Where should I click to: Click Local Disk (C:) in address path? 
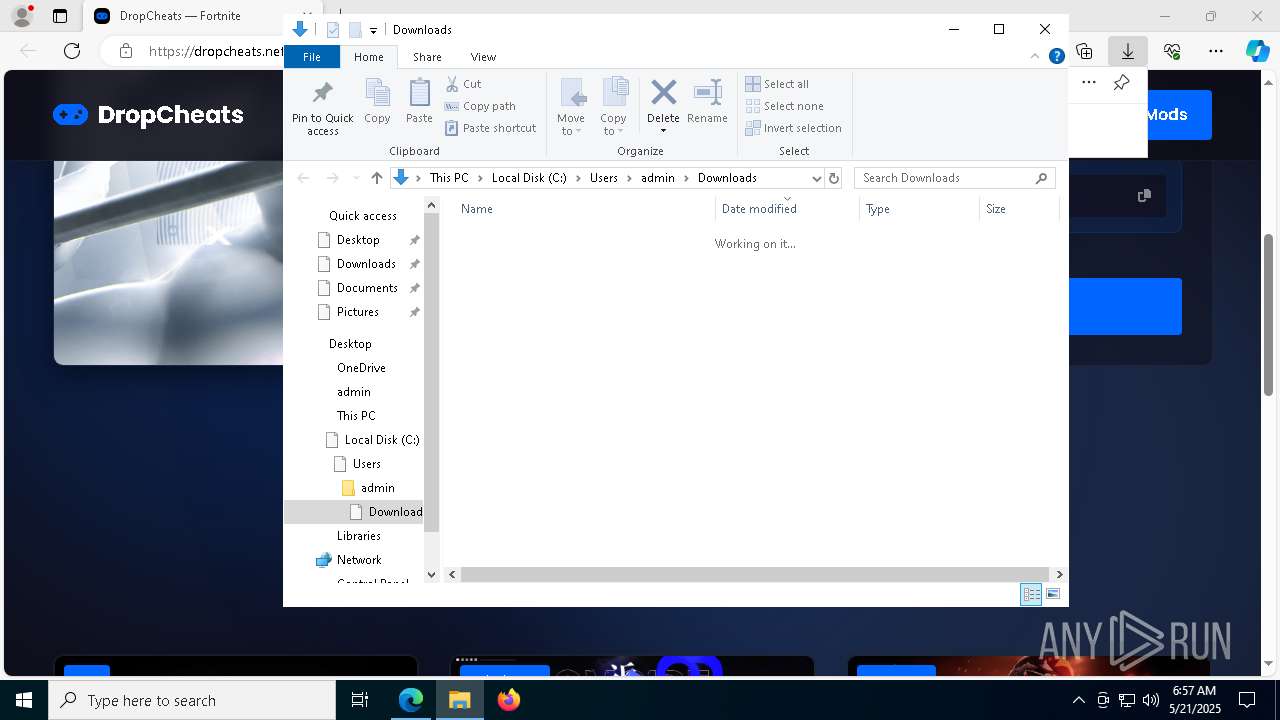pyautogui.click(x=529, y=178)
